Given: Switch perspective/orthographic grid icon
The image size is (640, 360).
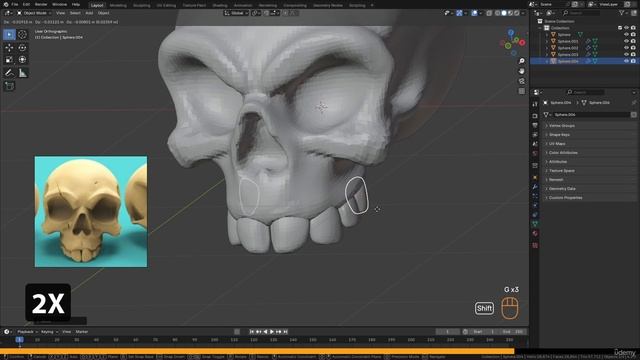Looking at the screenshot, I should 521,91.
